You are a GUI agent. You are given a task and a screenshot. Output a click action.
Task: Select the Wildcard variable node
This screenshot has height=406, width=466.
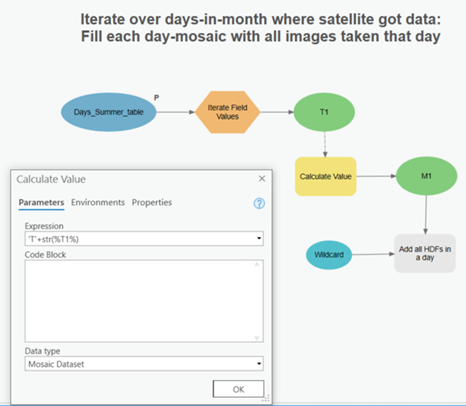329,255
